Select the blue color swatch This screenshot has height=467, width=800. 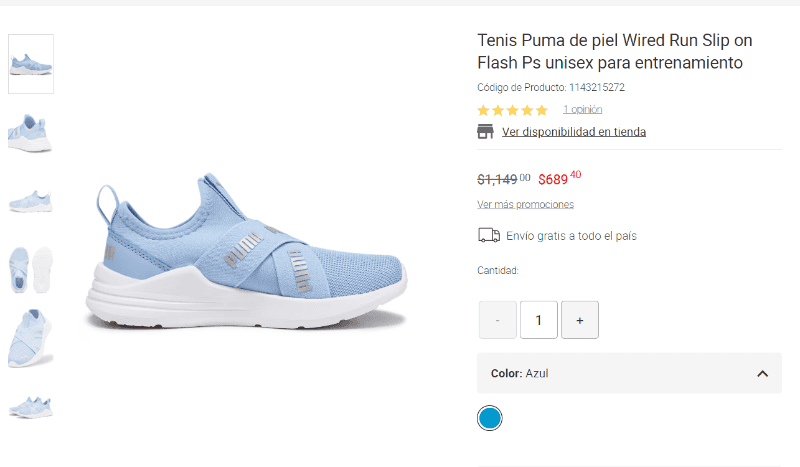489,418
